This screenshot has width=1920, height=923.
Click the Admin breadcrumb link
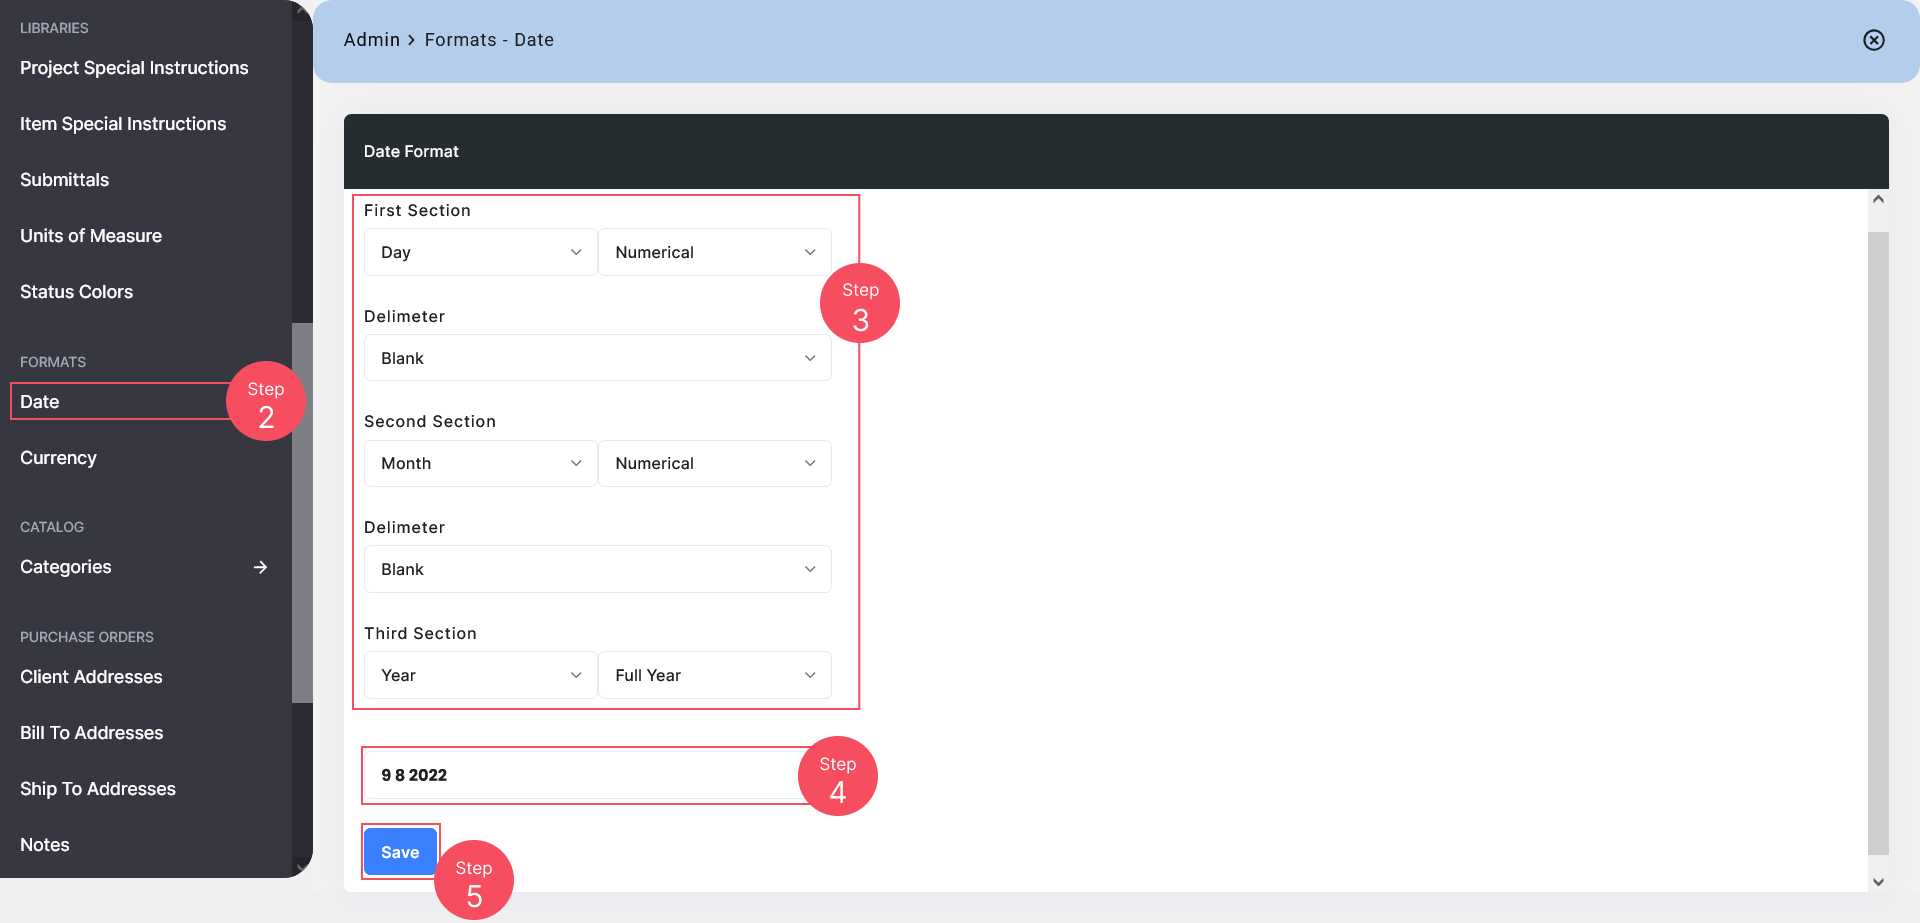coord(372,40)
